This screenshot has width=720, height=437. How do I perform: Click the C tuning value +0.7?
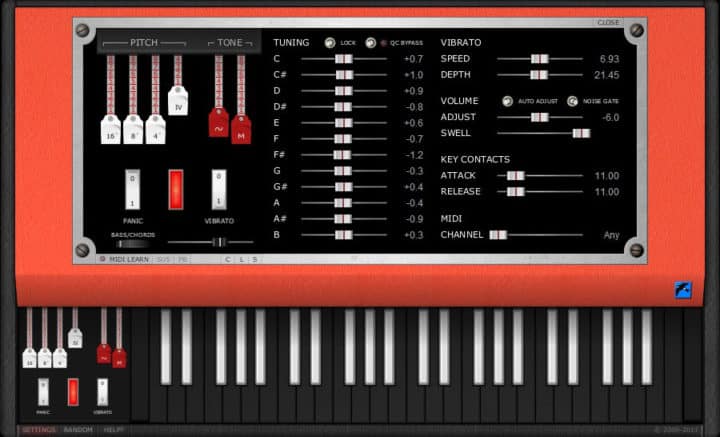point(413,59)
